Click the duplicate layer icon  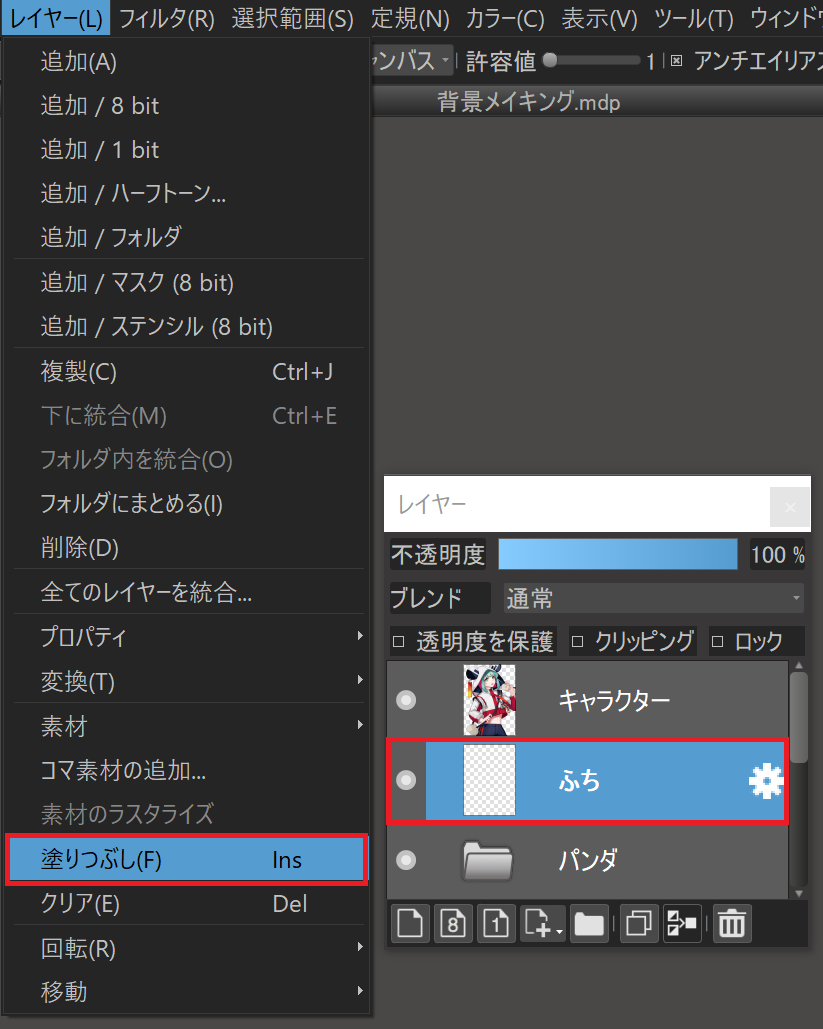coord(636,924)
